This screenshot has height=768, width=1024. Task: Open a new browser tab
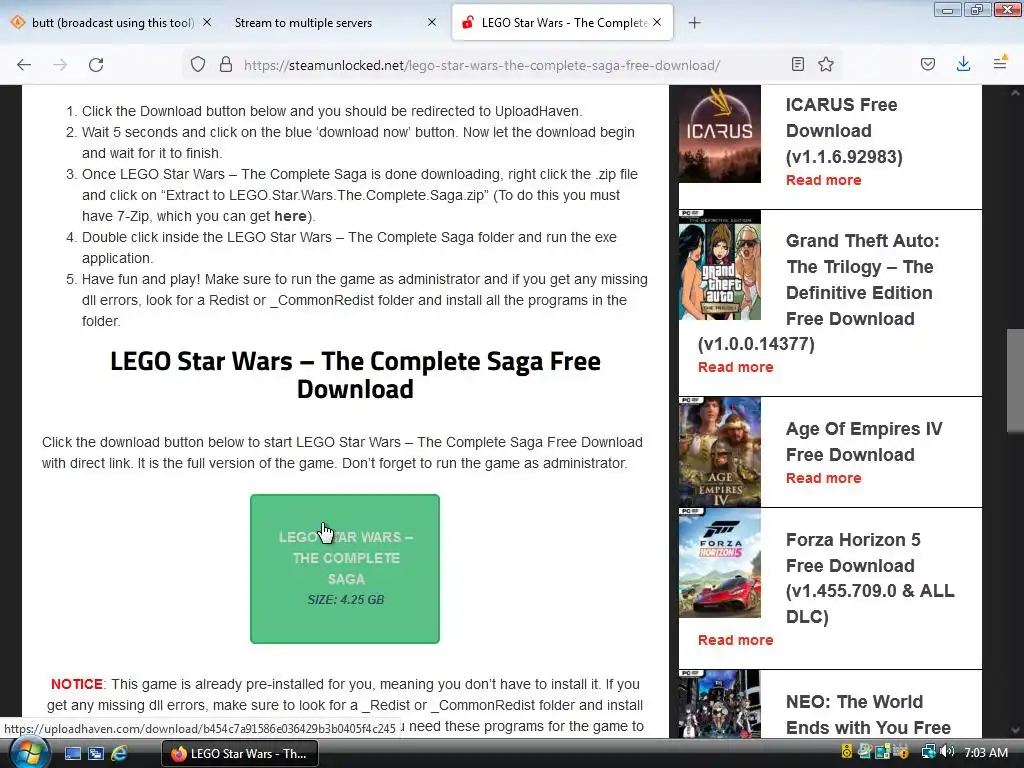pos(694,23)
